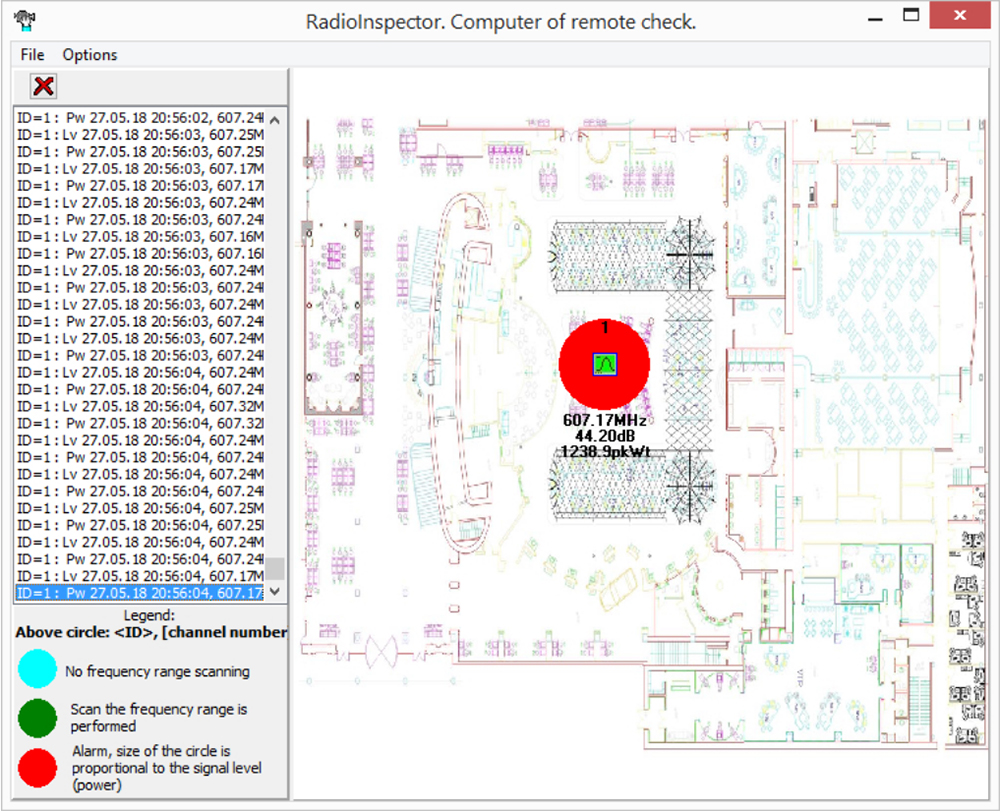Screen dimensions: 1000x811
Task: Select the first log entry at 20:56:02
Action: [x=140, y=118]
